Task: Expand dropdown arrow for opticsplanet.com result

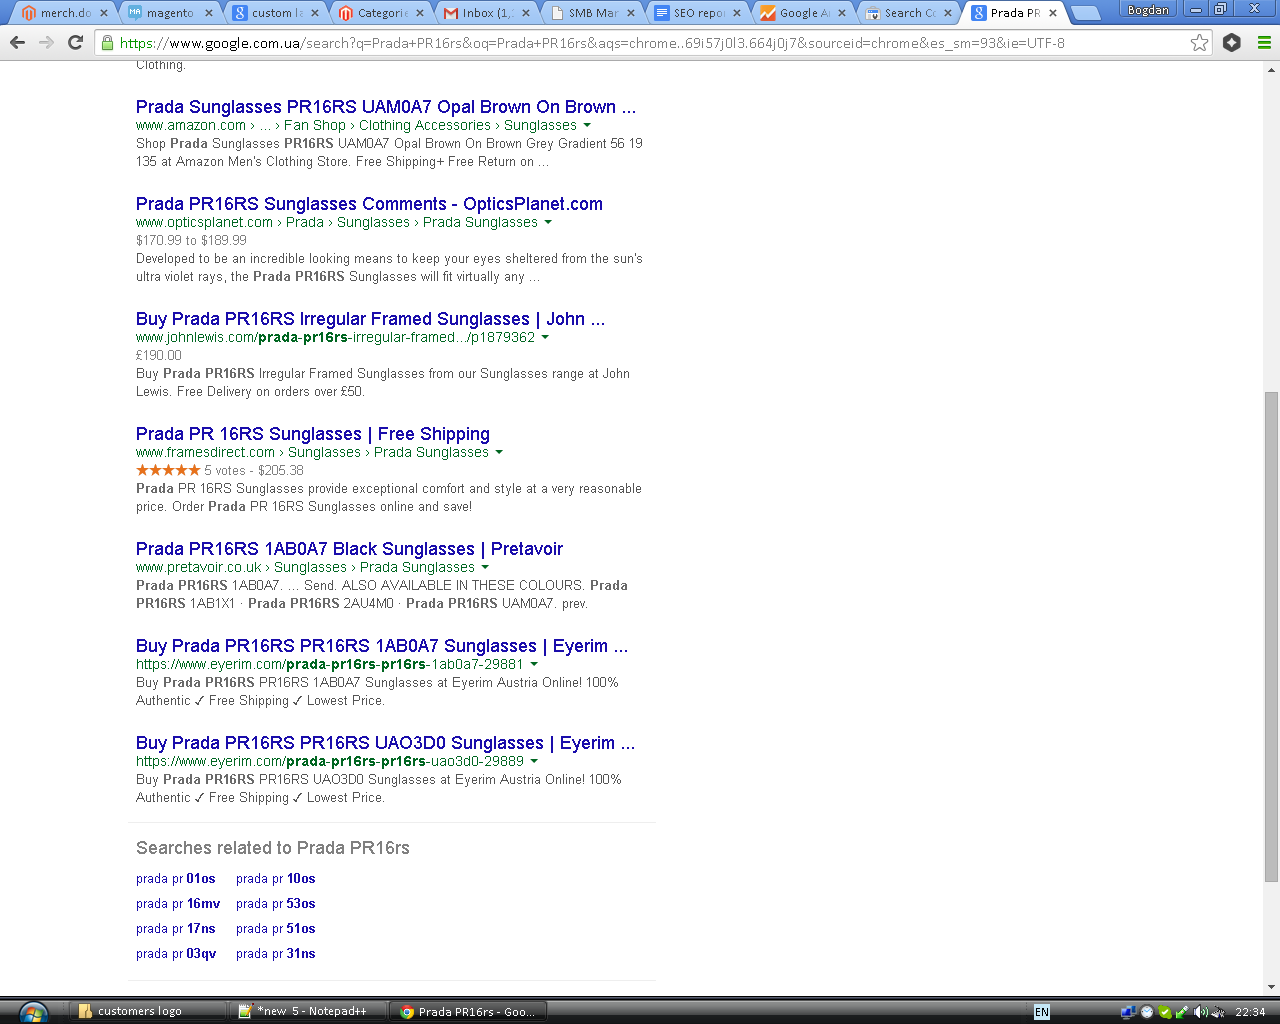Action: [548, 223]
